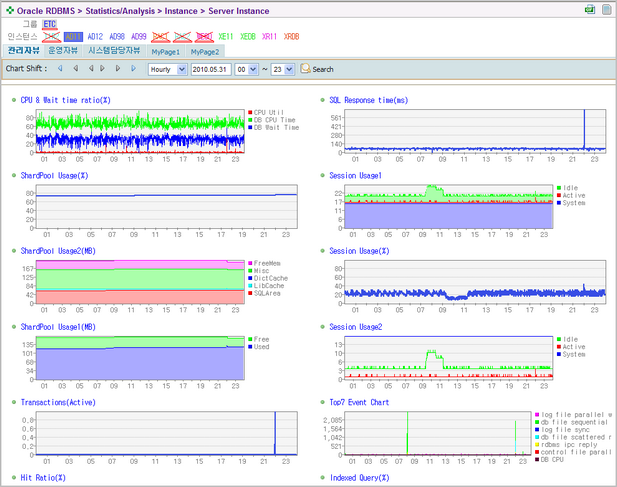The width and height of the screenshot is (617, 487).
Task: Click the Session Usage1 chart title
Action: [355, 176]
